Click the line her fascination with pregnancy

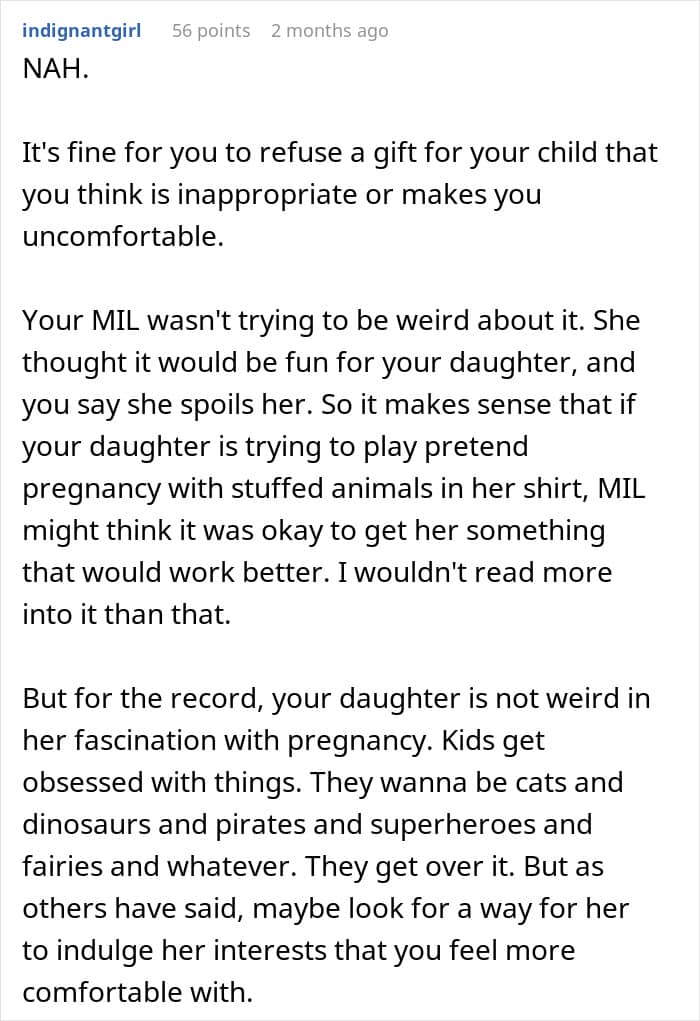point(283,740)
